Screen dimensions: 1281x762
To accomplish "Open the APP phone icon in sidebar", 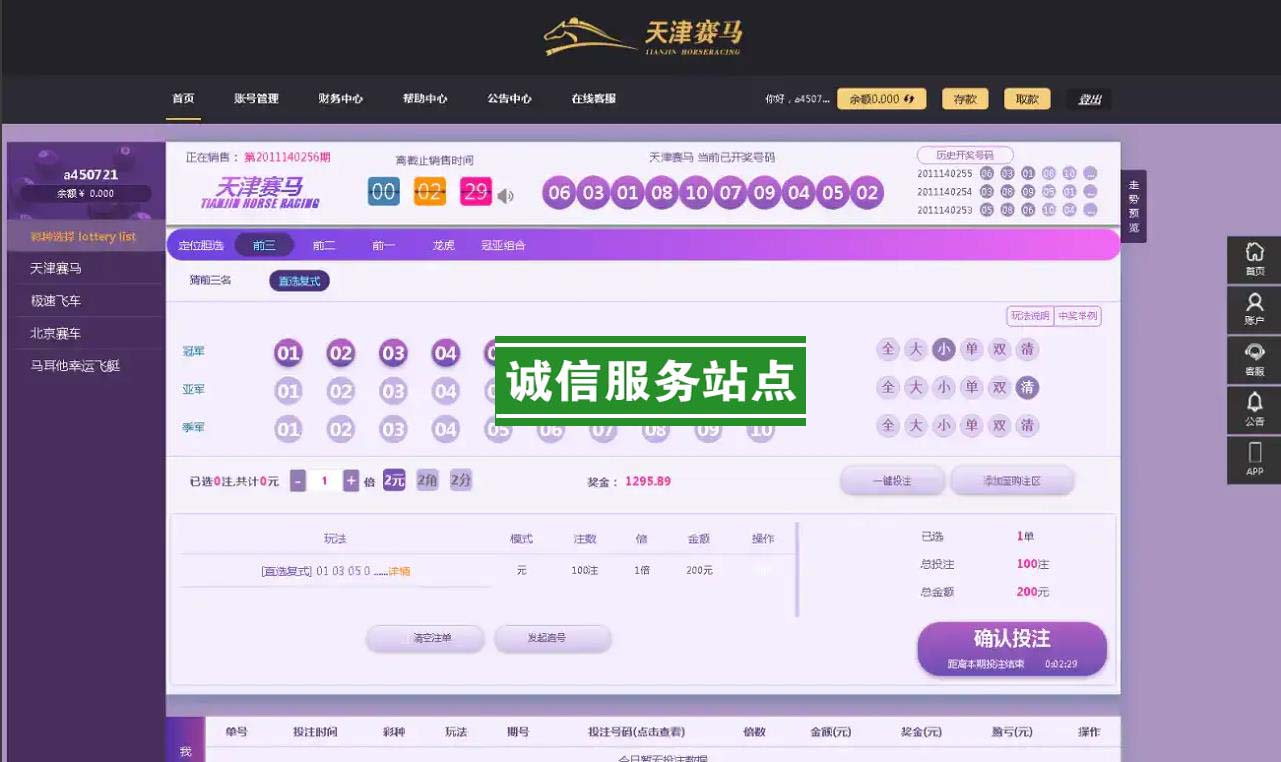I will tap(1254, 460).
